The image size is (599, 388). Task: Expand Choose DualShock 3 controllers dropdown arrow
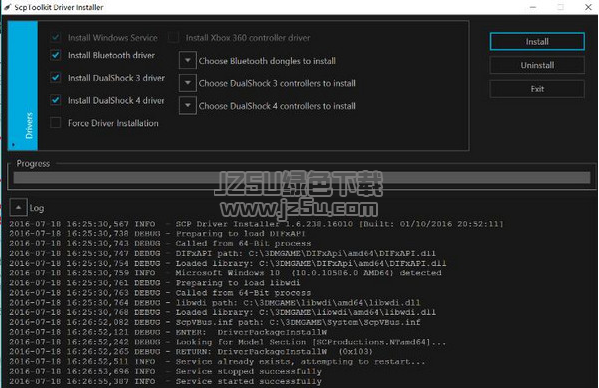[188, 83]
